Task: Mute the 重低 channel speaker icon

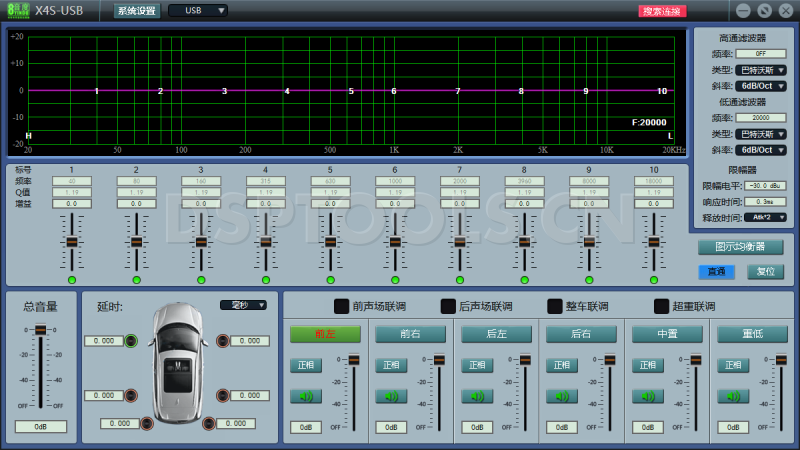Action: point(732,396)
